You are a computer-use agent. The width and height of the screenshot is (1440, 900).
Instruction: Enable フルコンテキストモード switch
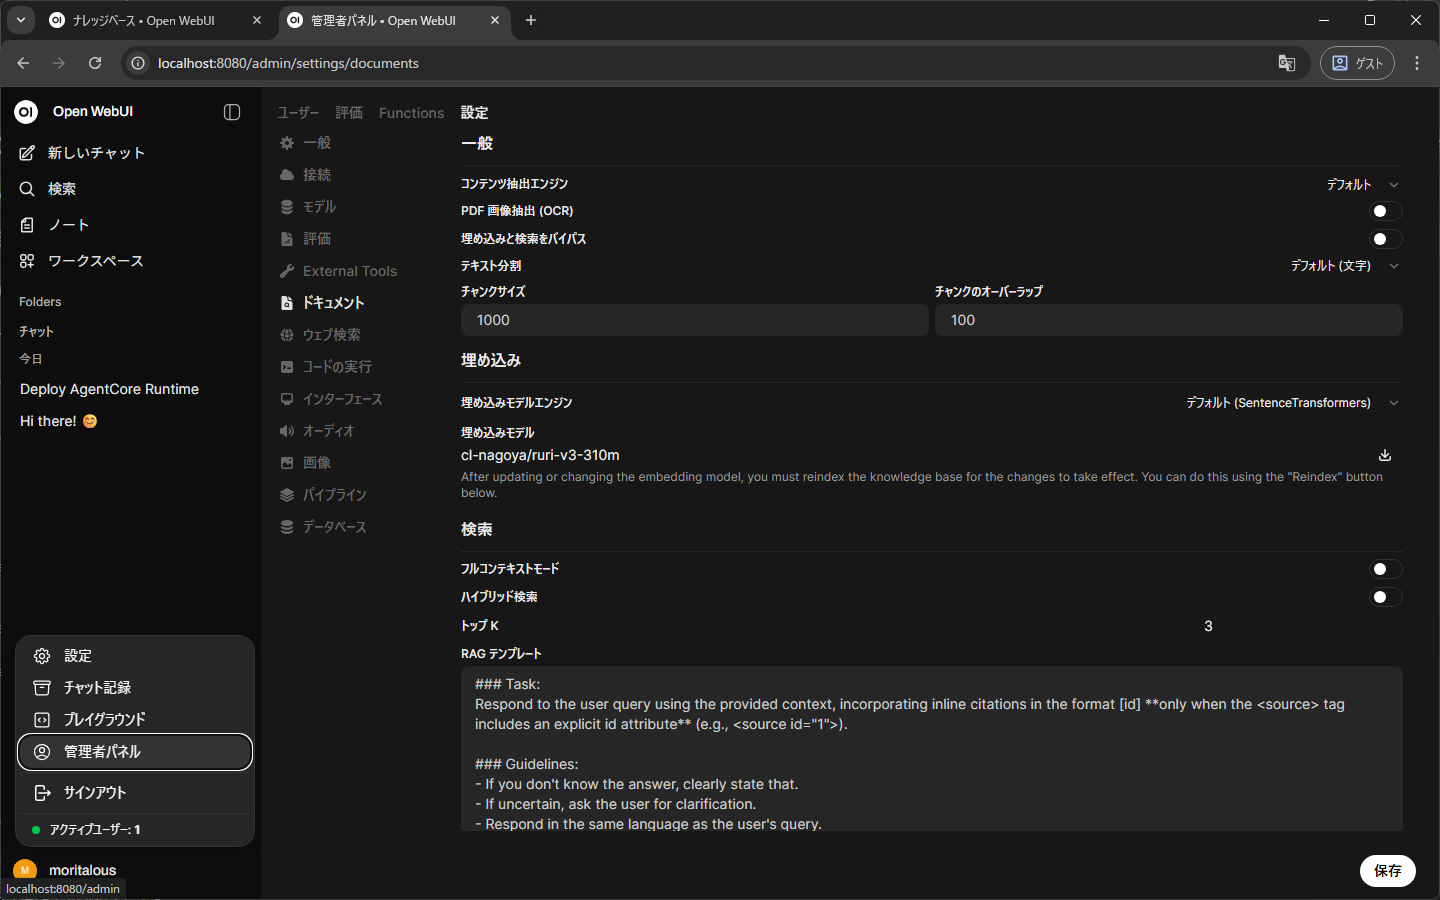tap(1385, 569)
